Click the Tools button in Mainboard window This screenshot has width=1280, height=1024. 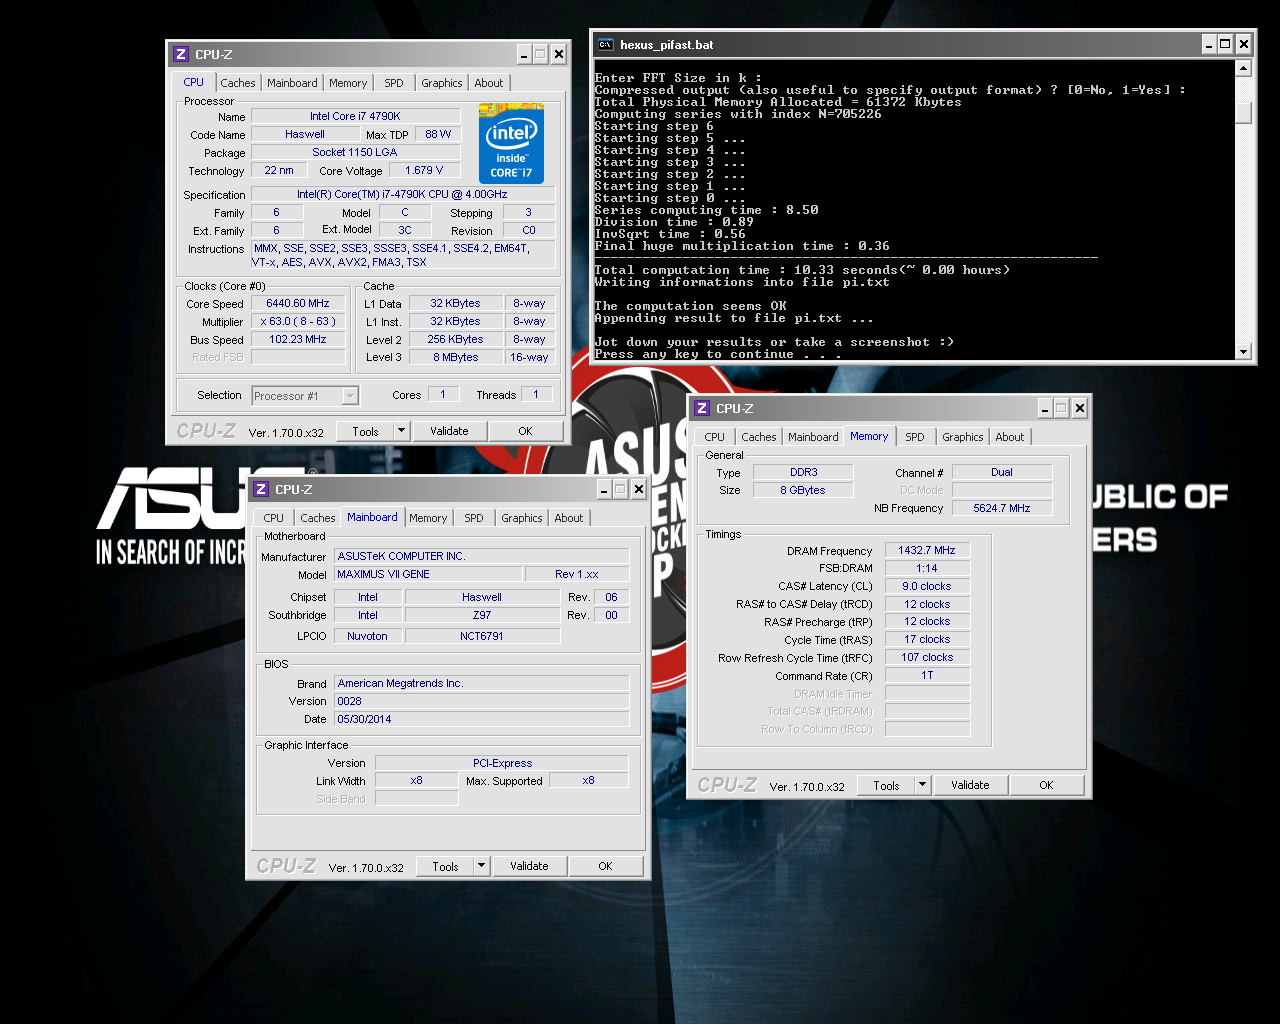pos(445,866)
